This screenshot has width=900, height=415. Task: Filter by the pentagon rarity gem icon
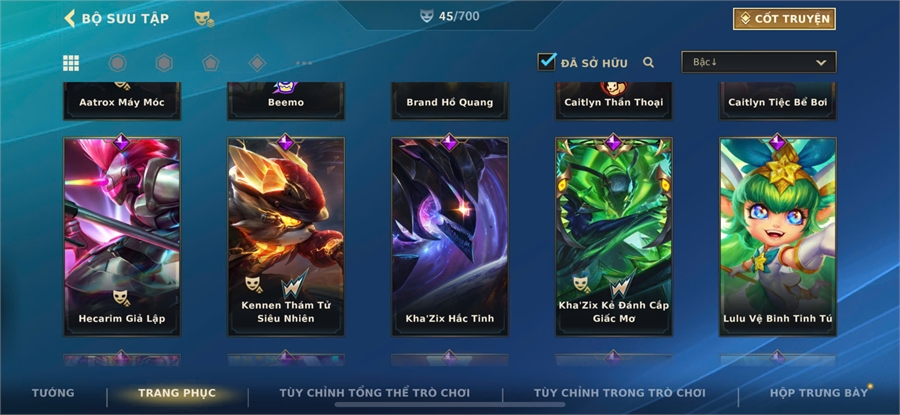point(211,63)
